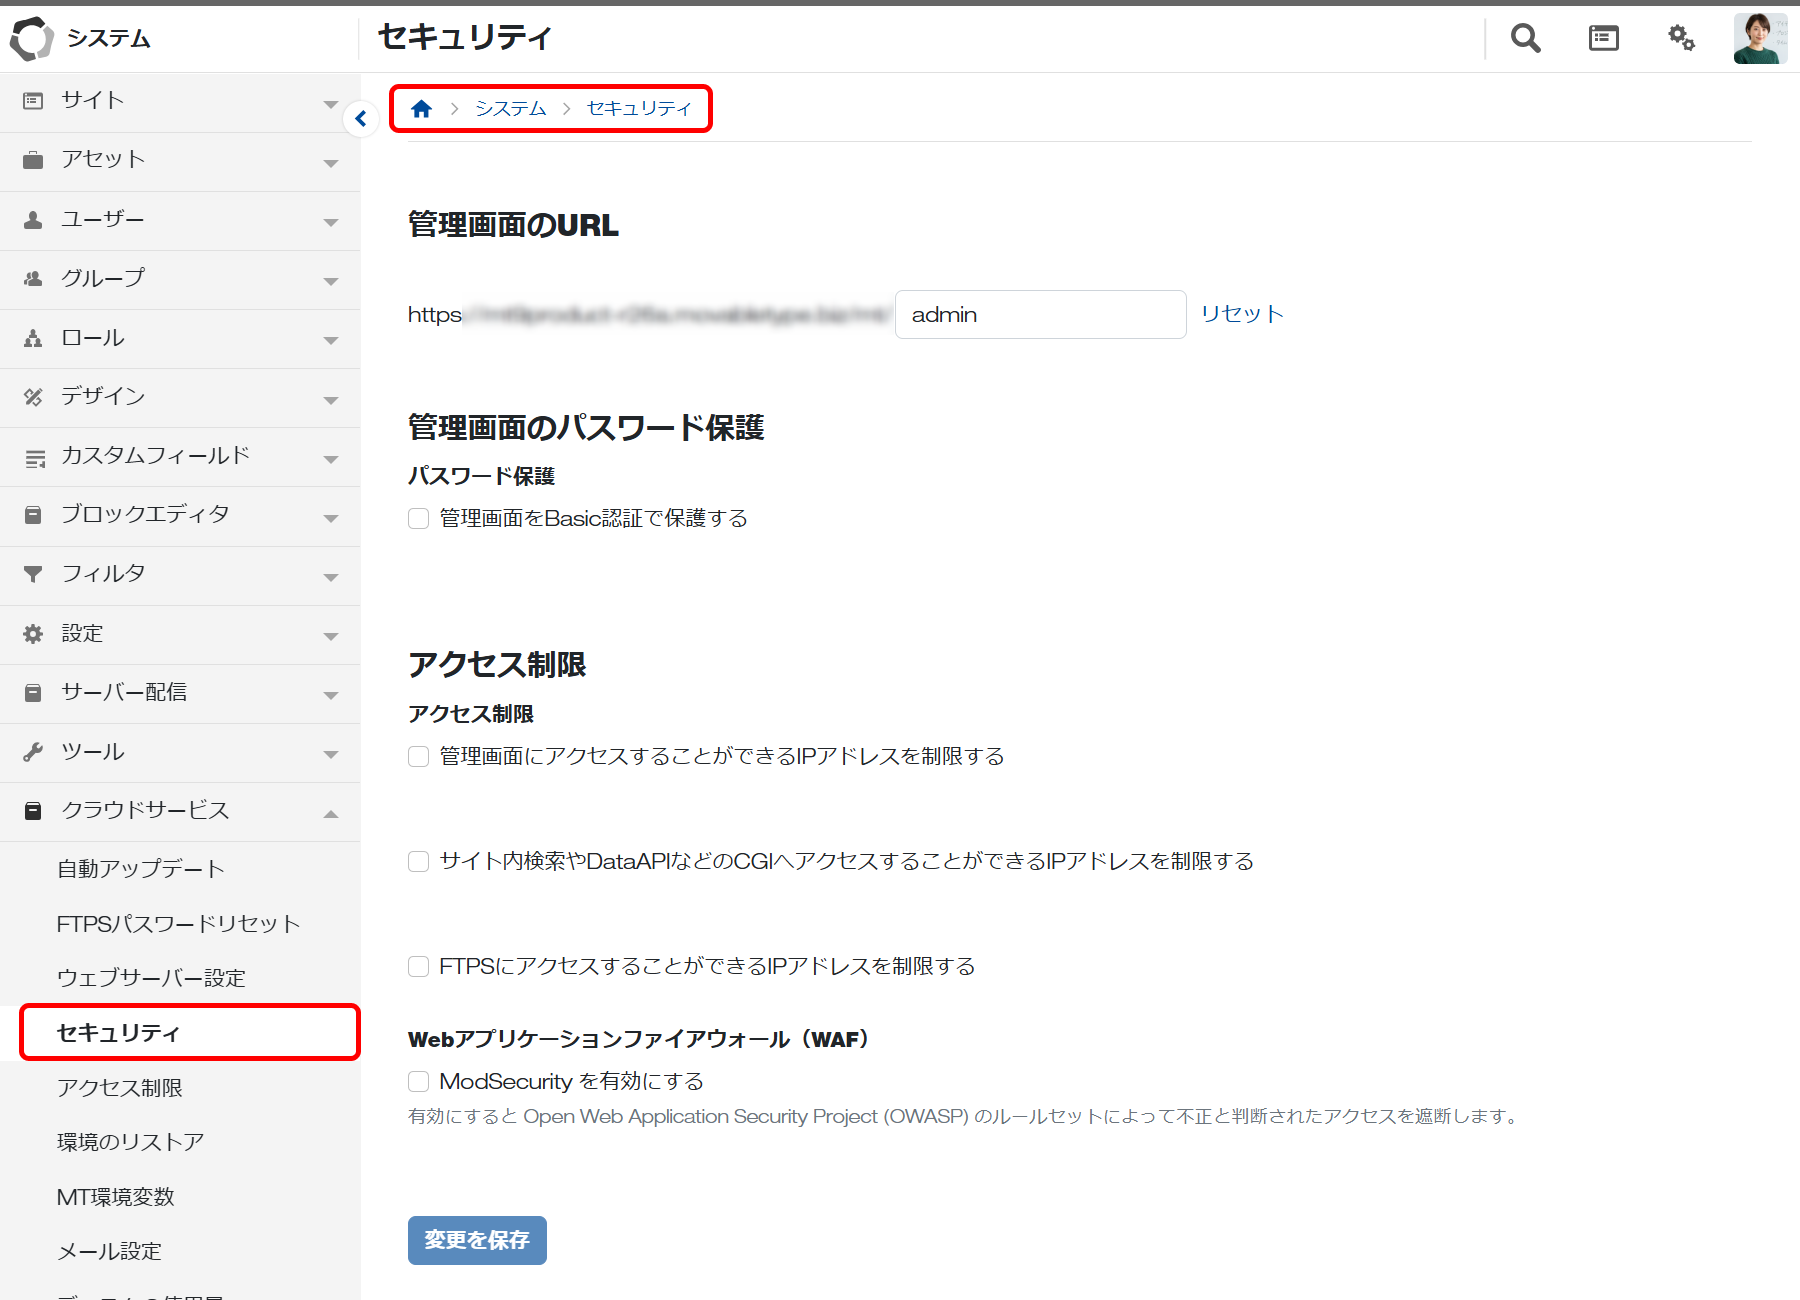Screen dimensions: 1800x1300
Task: Click the ツール wrench icon
Action: [x=33, y=752]
